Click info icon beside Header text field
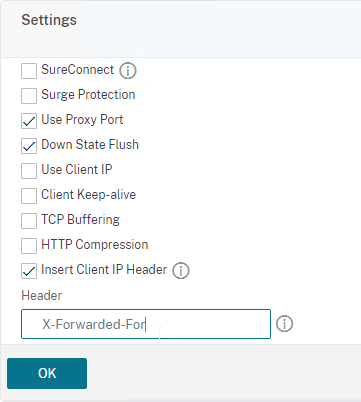 284,324
